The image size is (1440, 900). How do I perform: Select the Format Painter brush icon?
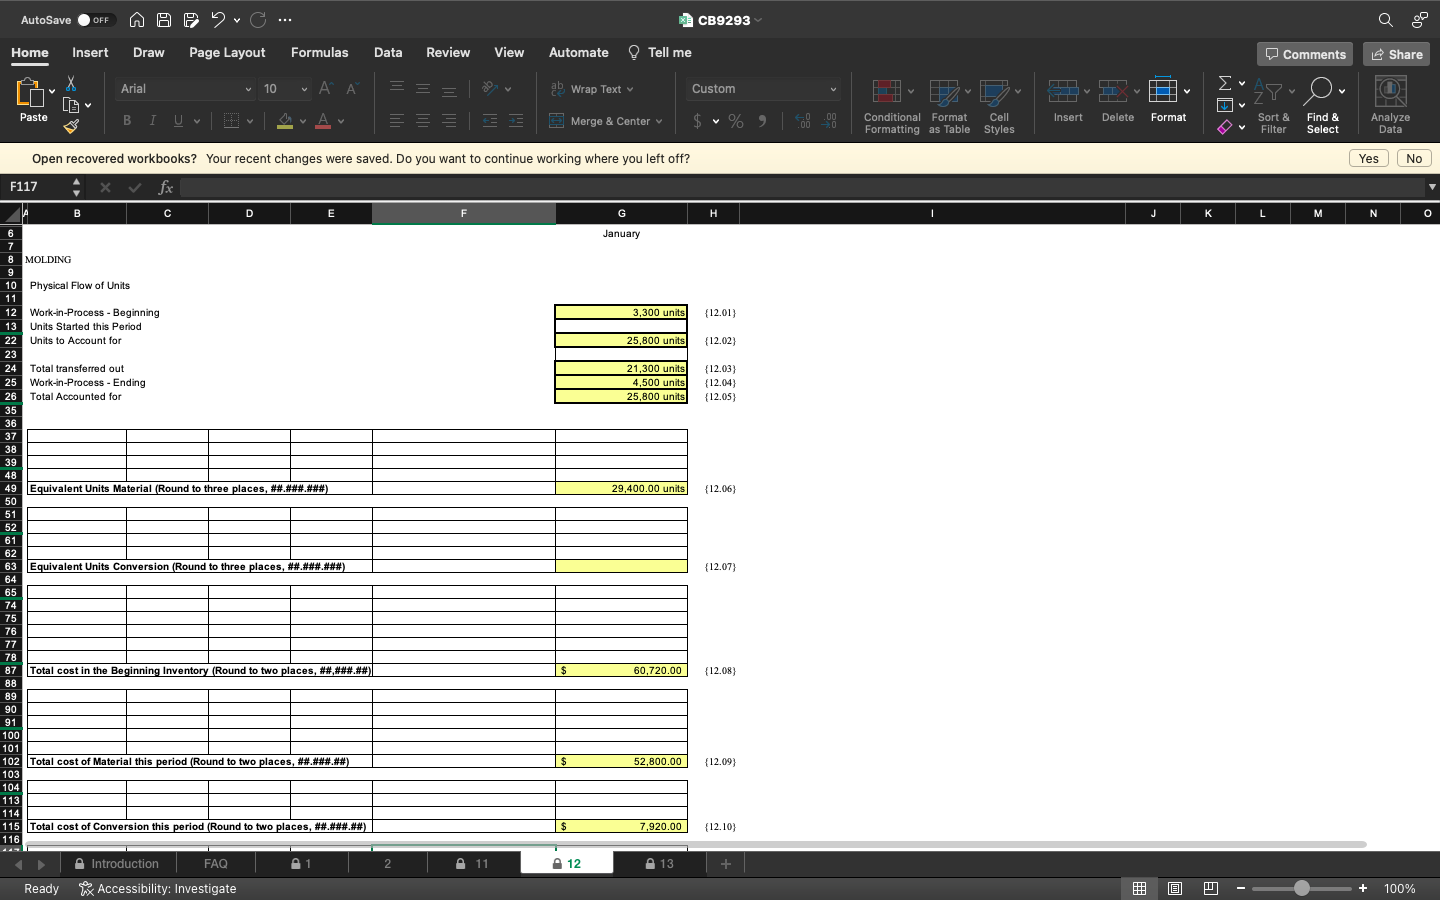point(71,126)
